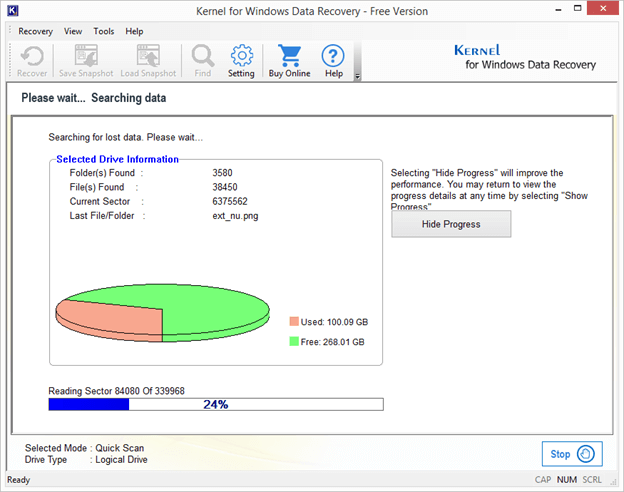The image size is (624, 492).
Task: Open the Recovery menu
Action: coord(35,31)
